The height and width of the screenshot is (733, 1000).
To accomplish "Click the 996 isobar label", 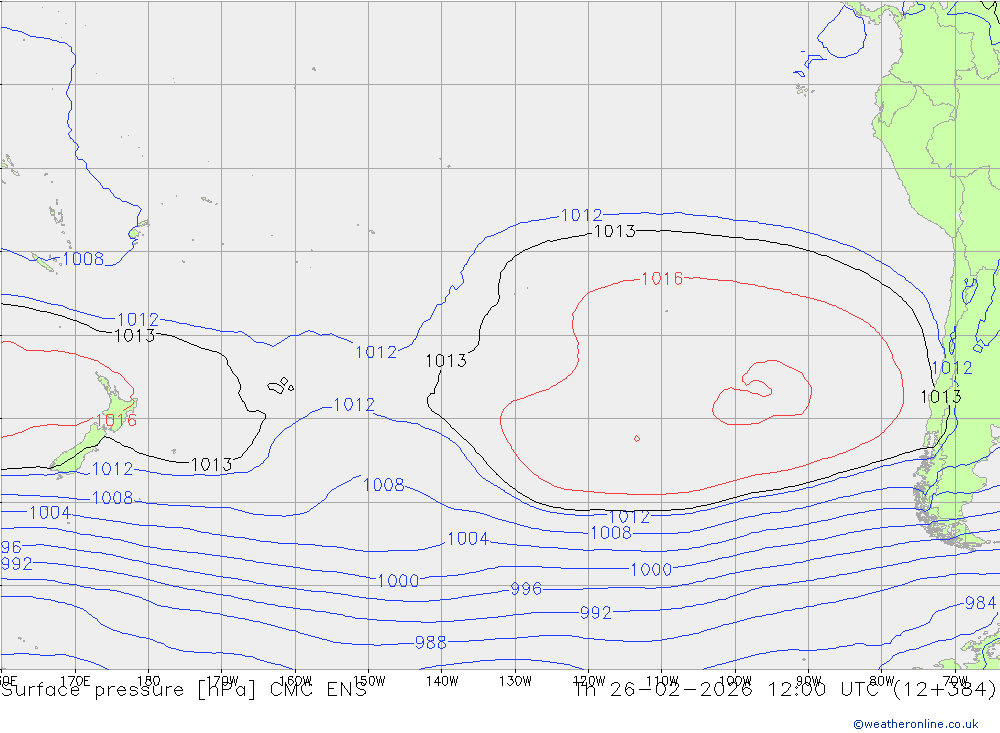I will tap(526, 589).
